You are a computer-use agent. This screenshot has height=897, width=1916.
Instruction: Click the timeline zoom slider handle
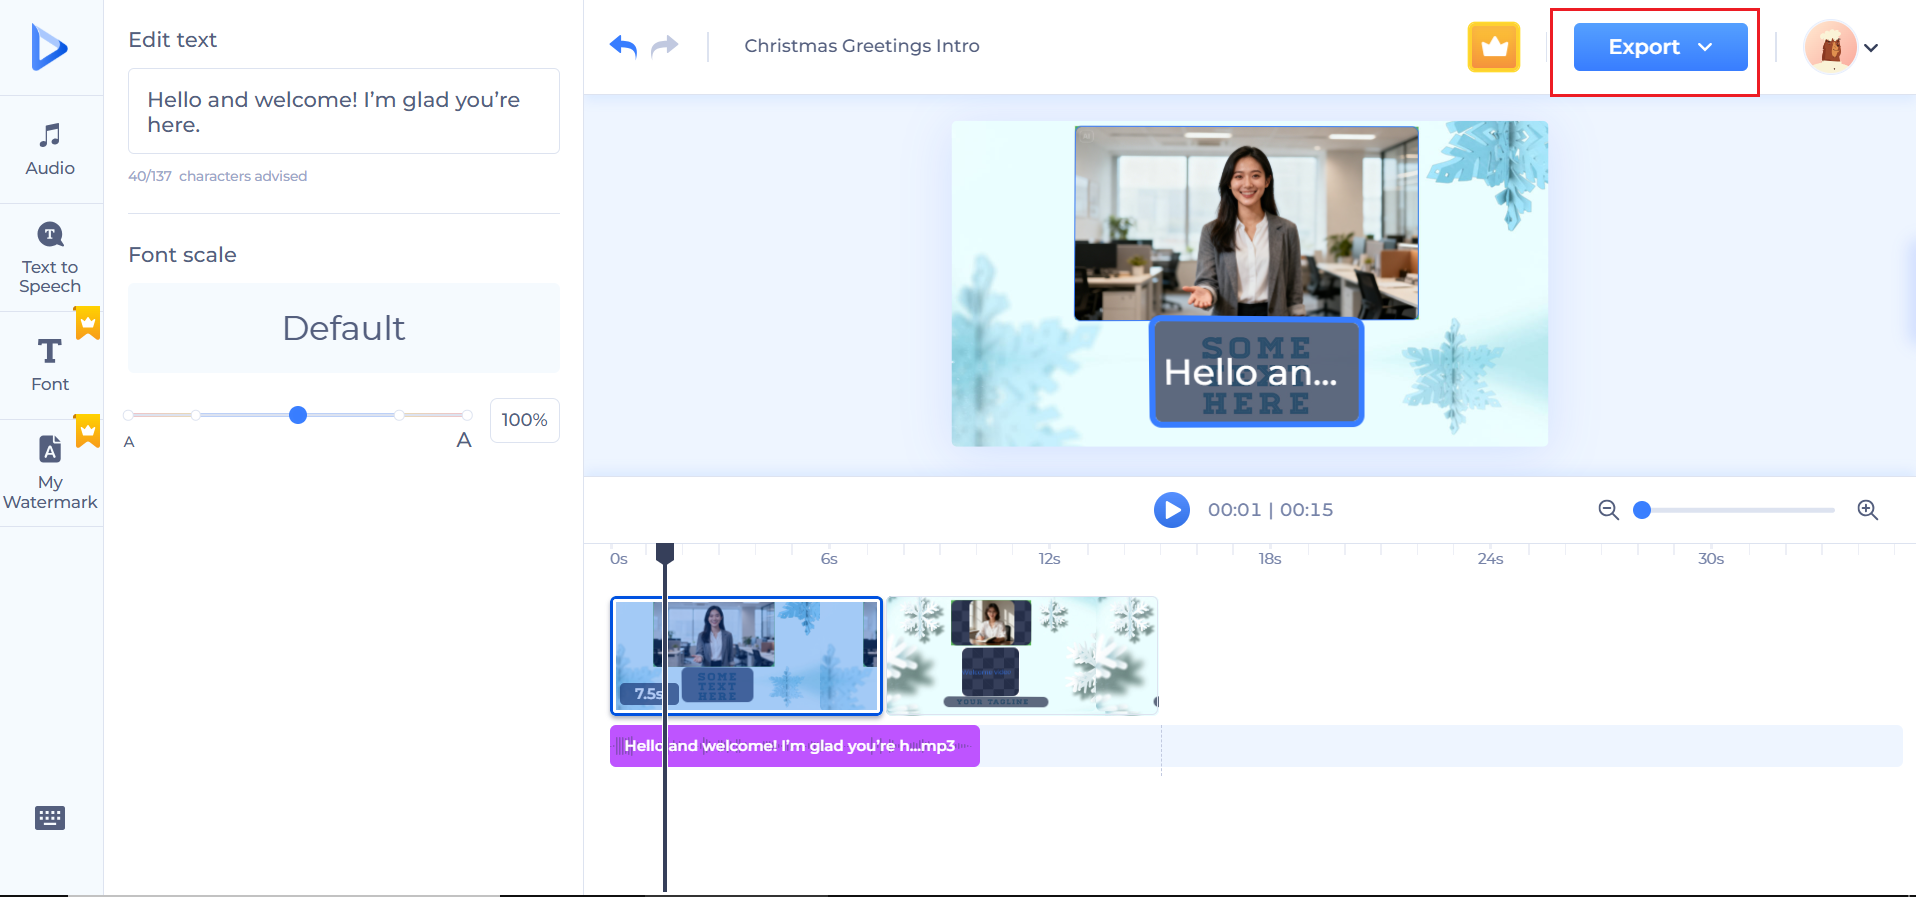pos(1642,510)
